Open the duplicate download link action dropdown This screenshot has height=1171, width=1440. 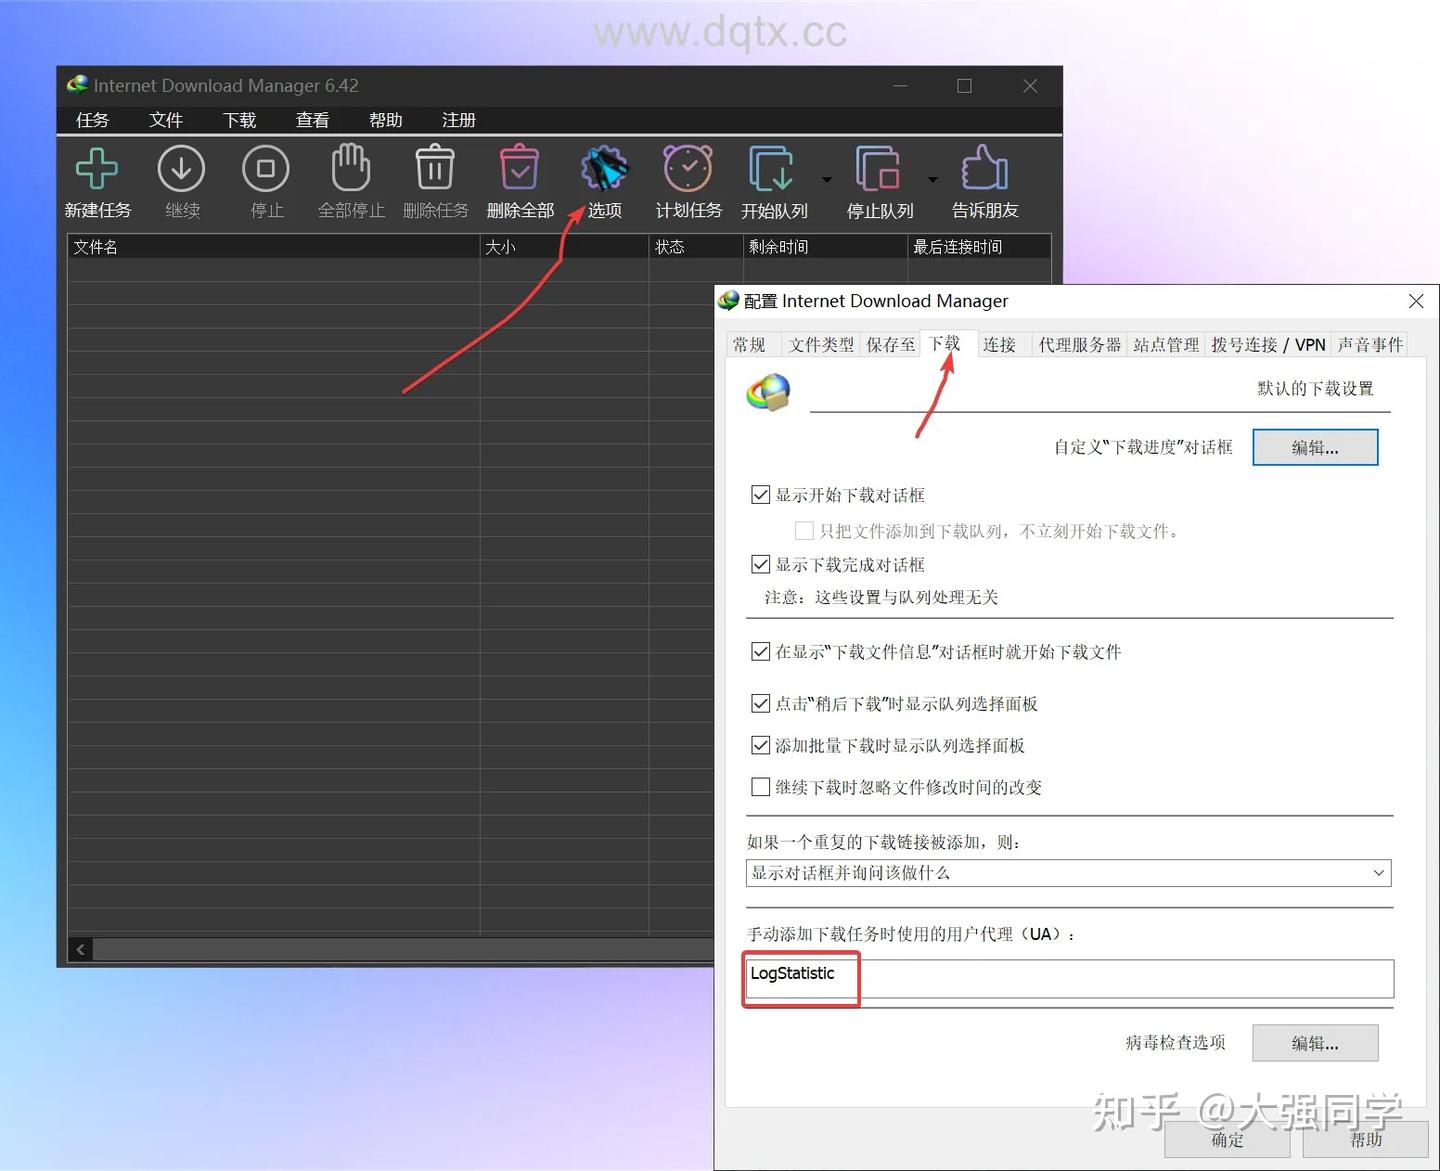click(x=1378, y=873)
